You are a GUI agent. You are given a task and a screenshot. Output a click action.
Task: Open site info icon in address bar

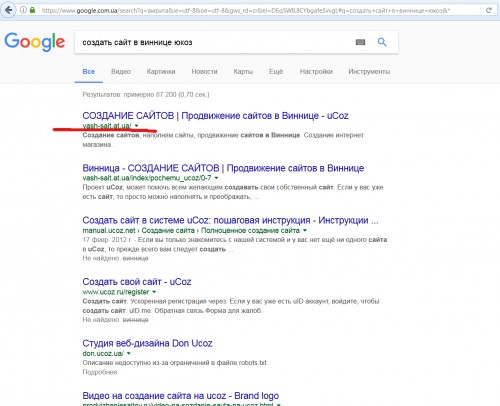tap(23, 10)
